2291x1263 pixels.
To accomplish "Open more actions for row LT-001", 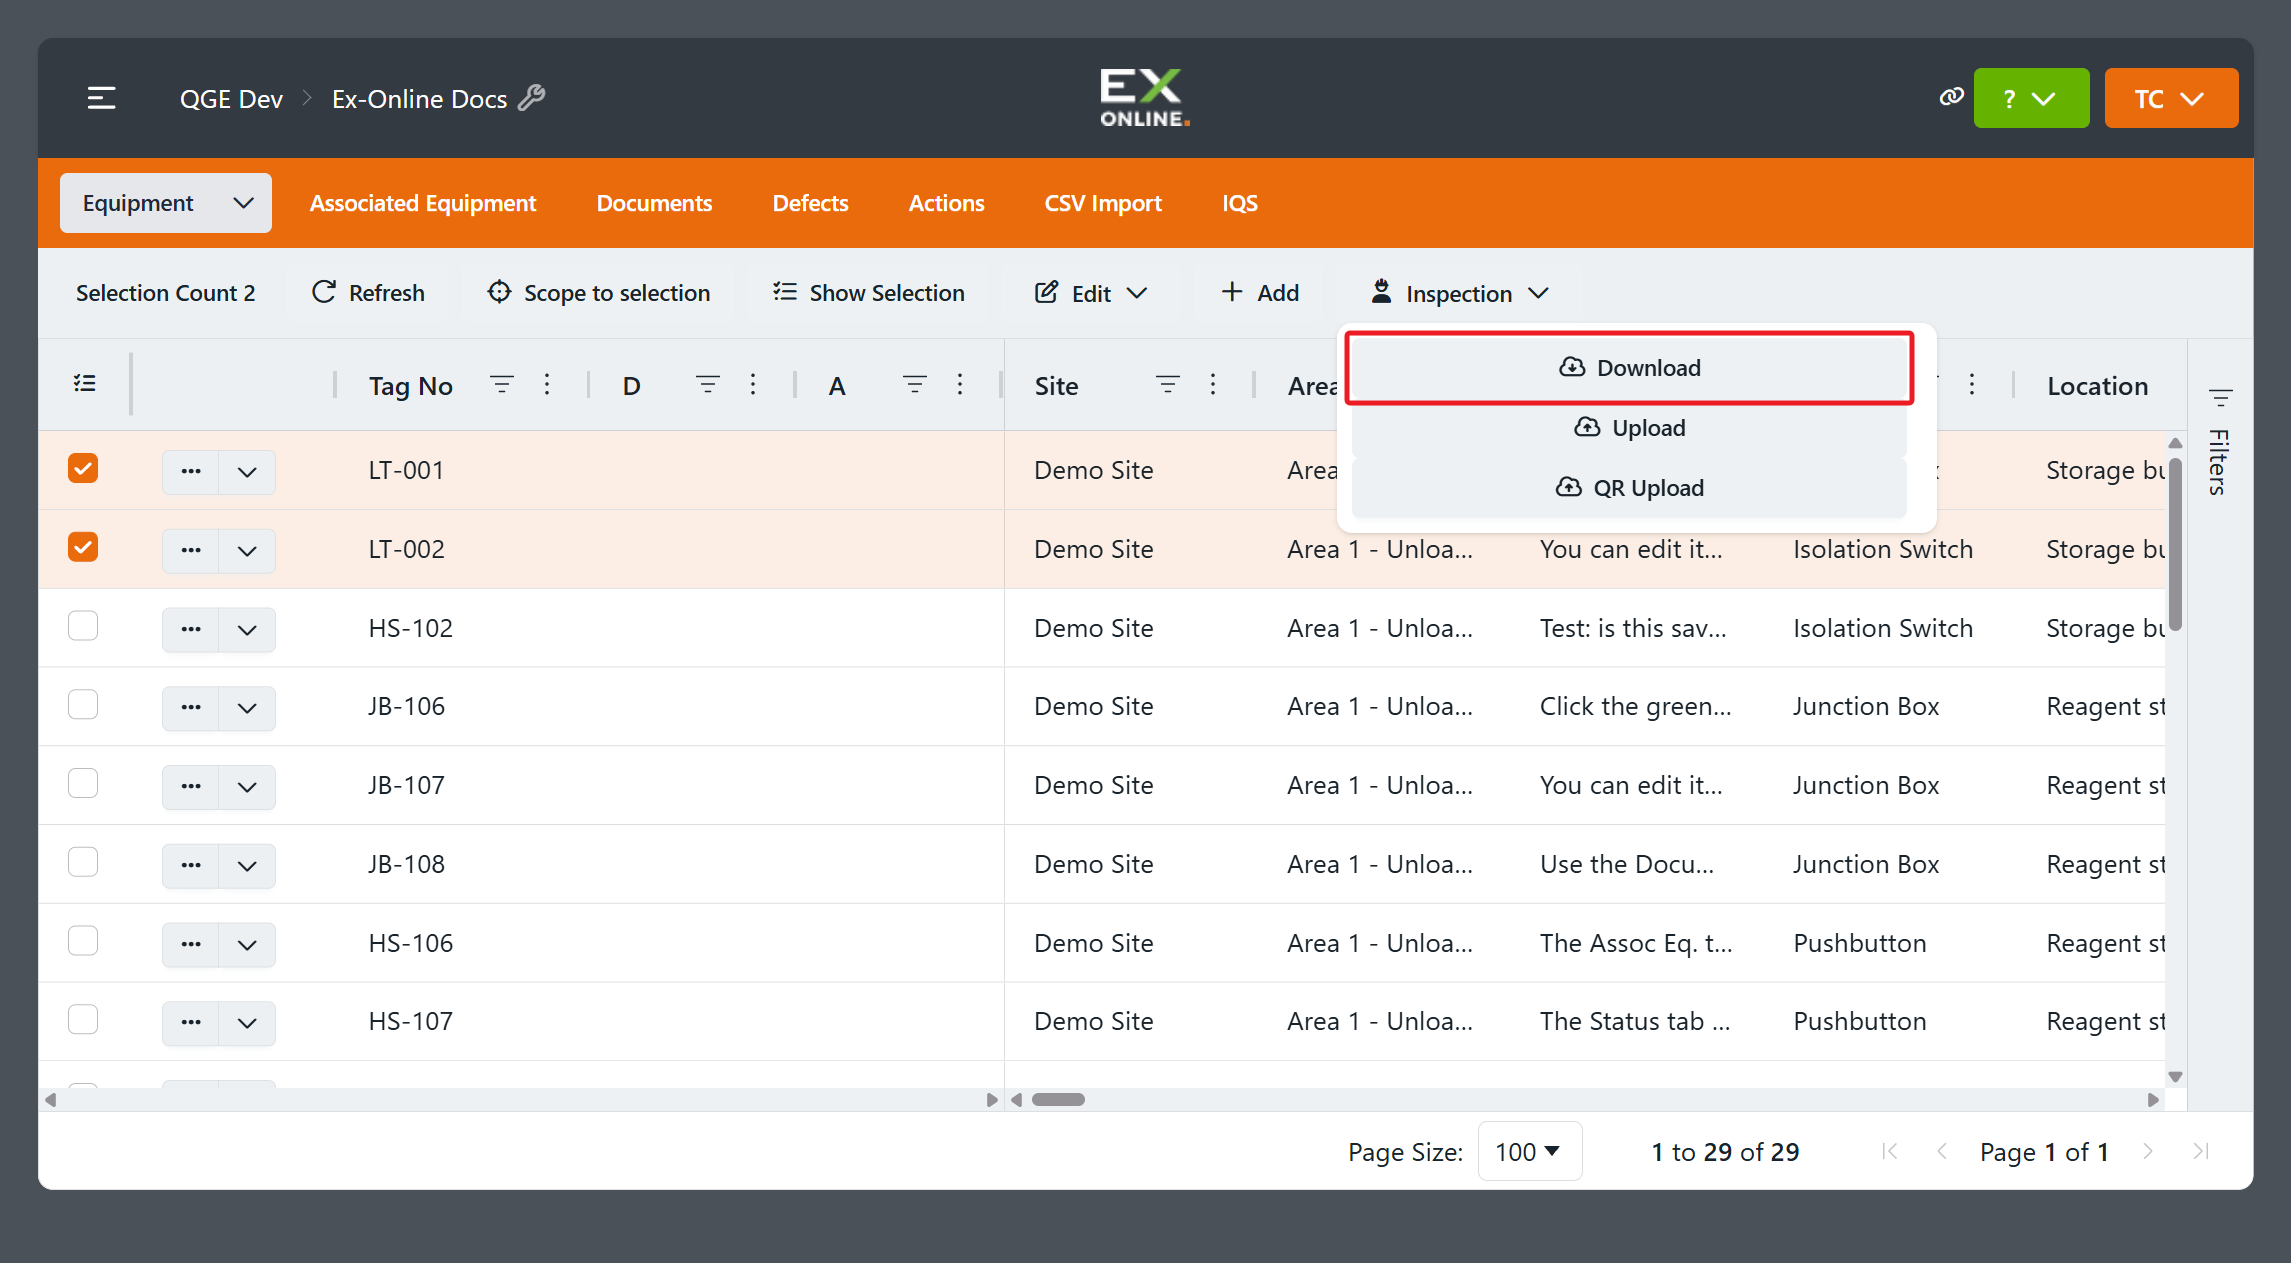I will coord(191,471).
